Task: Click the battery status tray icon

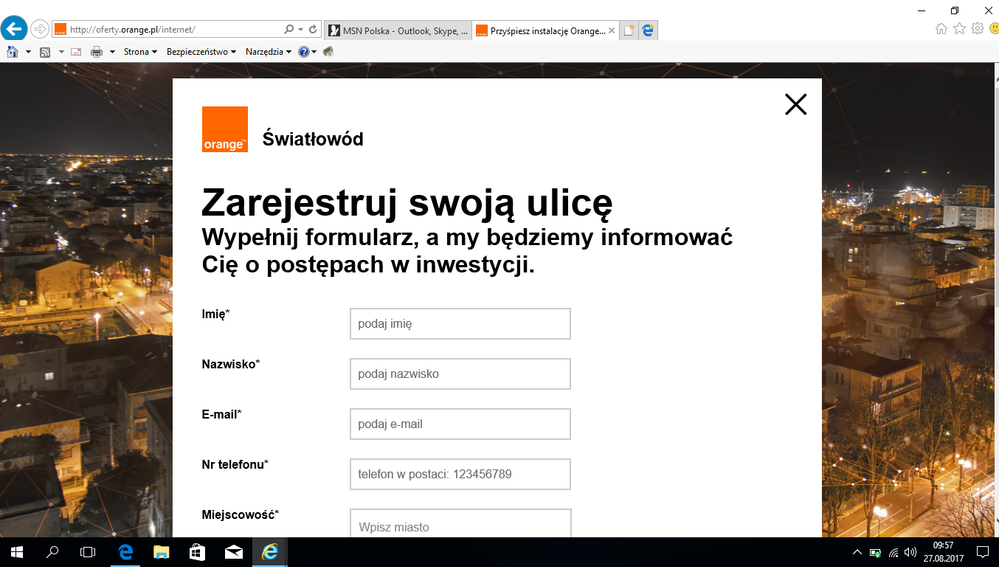Action: click(875, 552)
